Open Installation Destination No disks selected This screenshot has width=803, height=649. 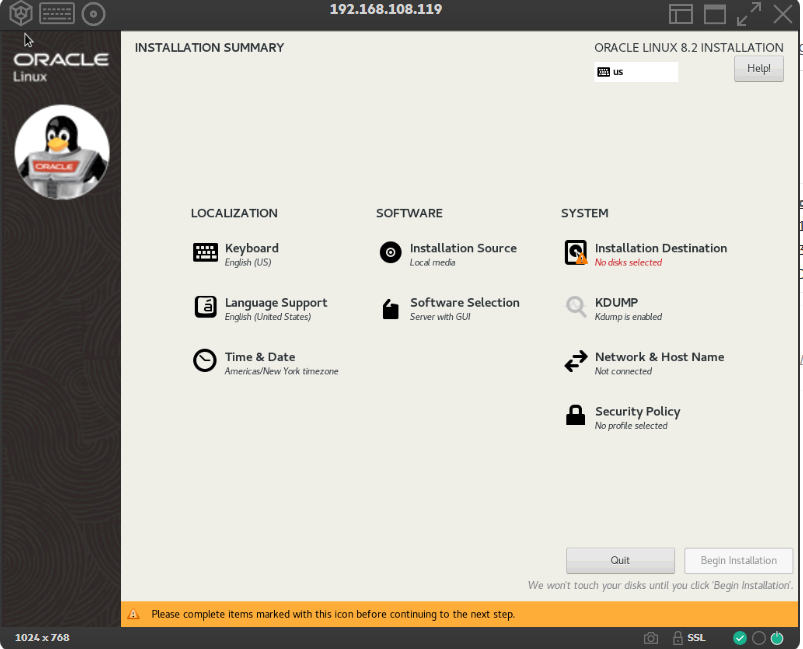point(646,255)
